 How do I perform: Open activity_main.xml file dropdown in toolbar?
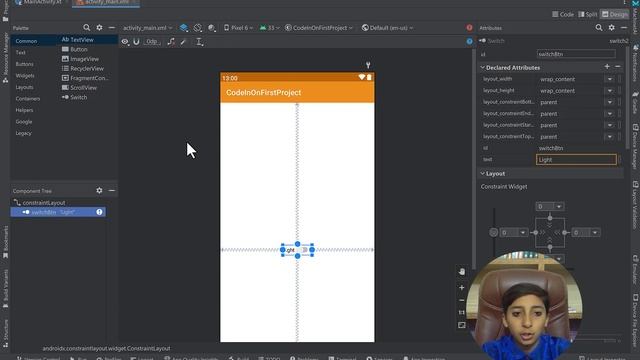[x=147, y=28]
